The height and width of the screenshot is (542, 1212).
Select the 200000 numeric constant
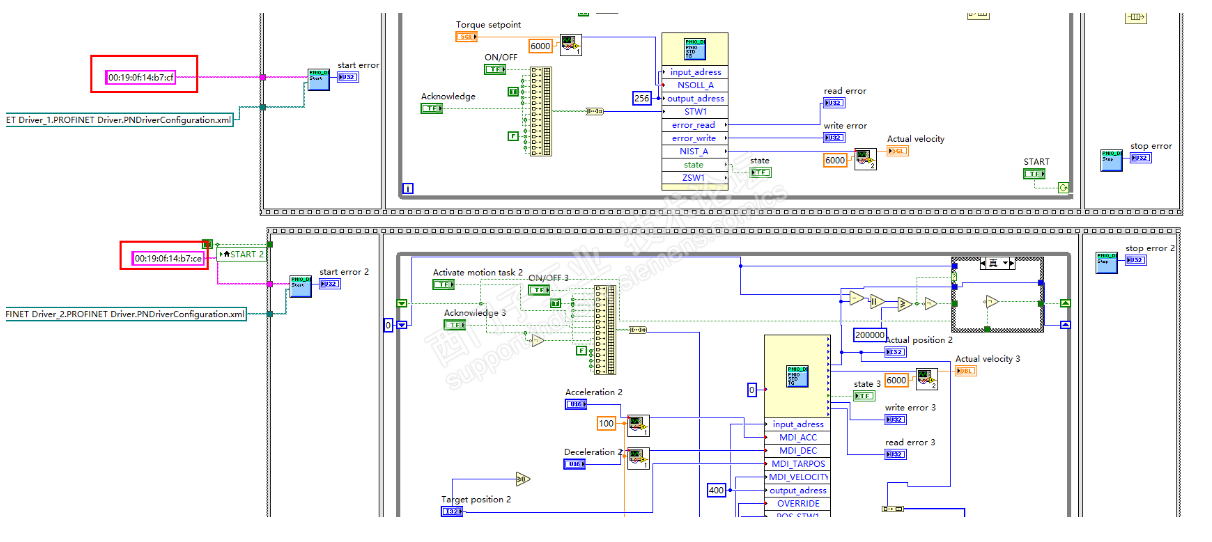click(x=870, y=335)
